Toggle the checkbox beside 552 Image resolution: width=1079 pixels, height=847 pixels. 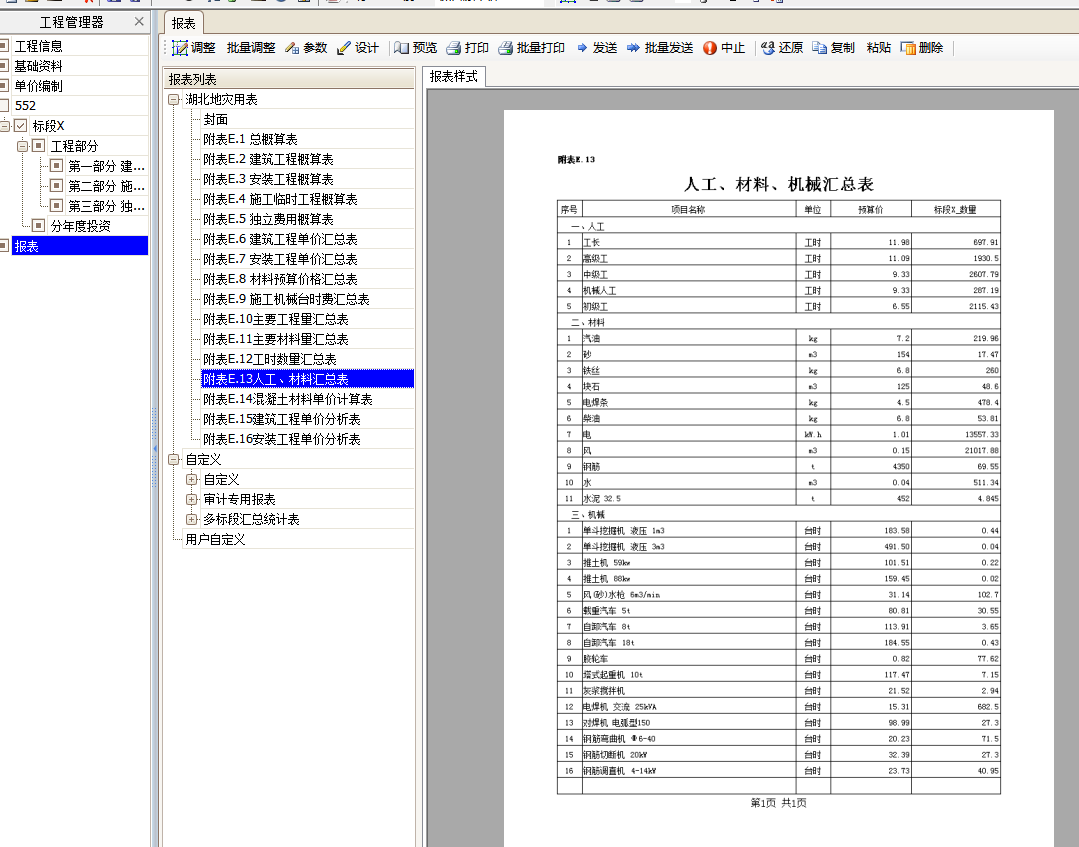pyautogui.click(x=5, y=106)
